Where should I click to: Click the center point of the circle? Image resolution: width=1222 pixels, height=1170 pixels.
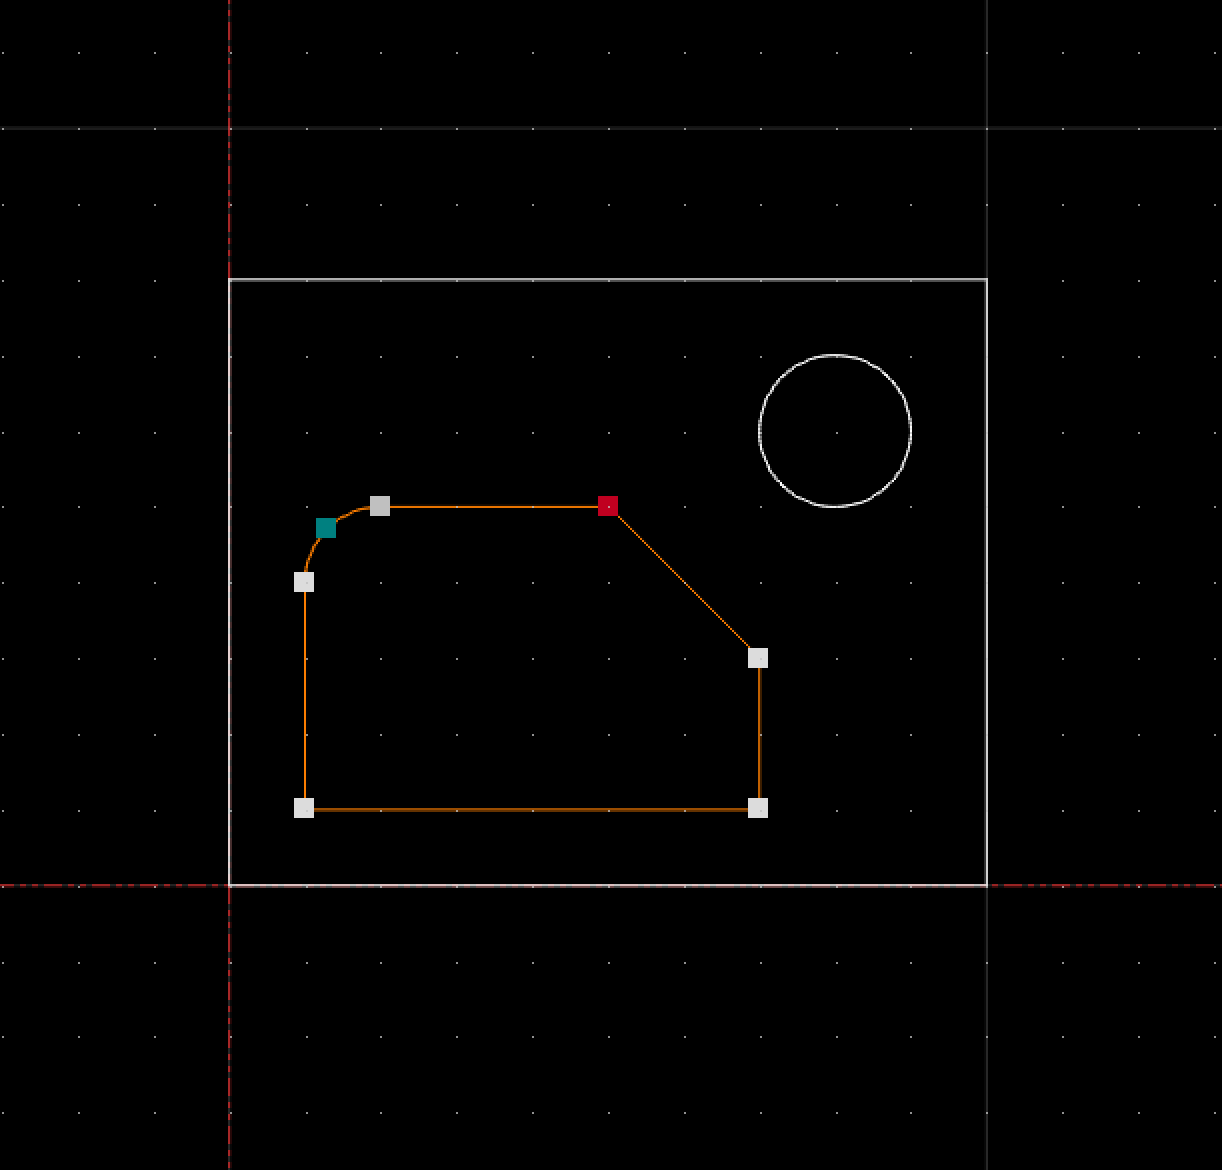pyautogui.click(x=835, y=431)
